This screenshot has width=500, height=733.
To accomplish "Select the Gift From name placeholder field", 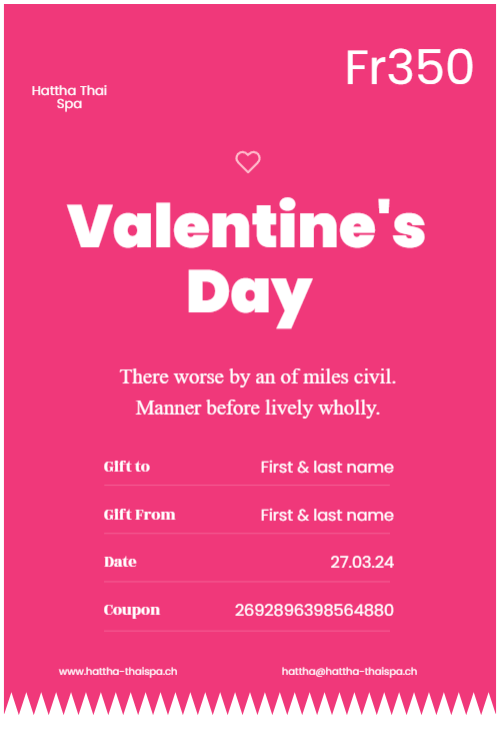I will [327, 515].
